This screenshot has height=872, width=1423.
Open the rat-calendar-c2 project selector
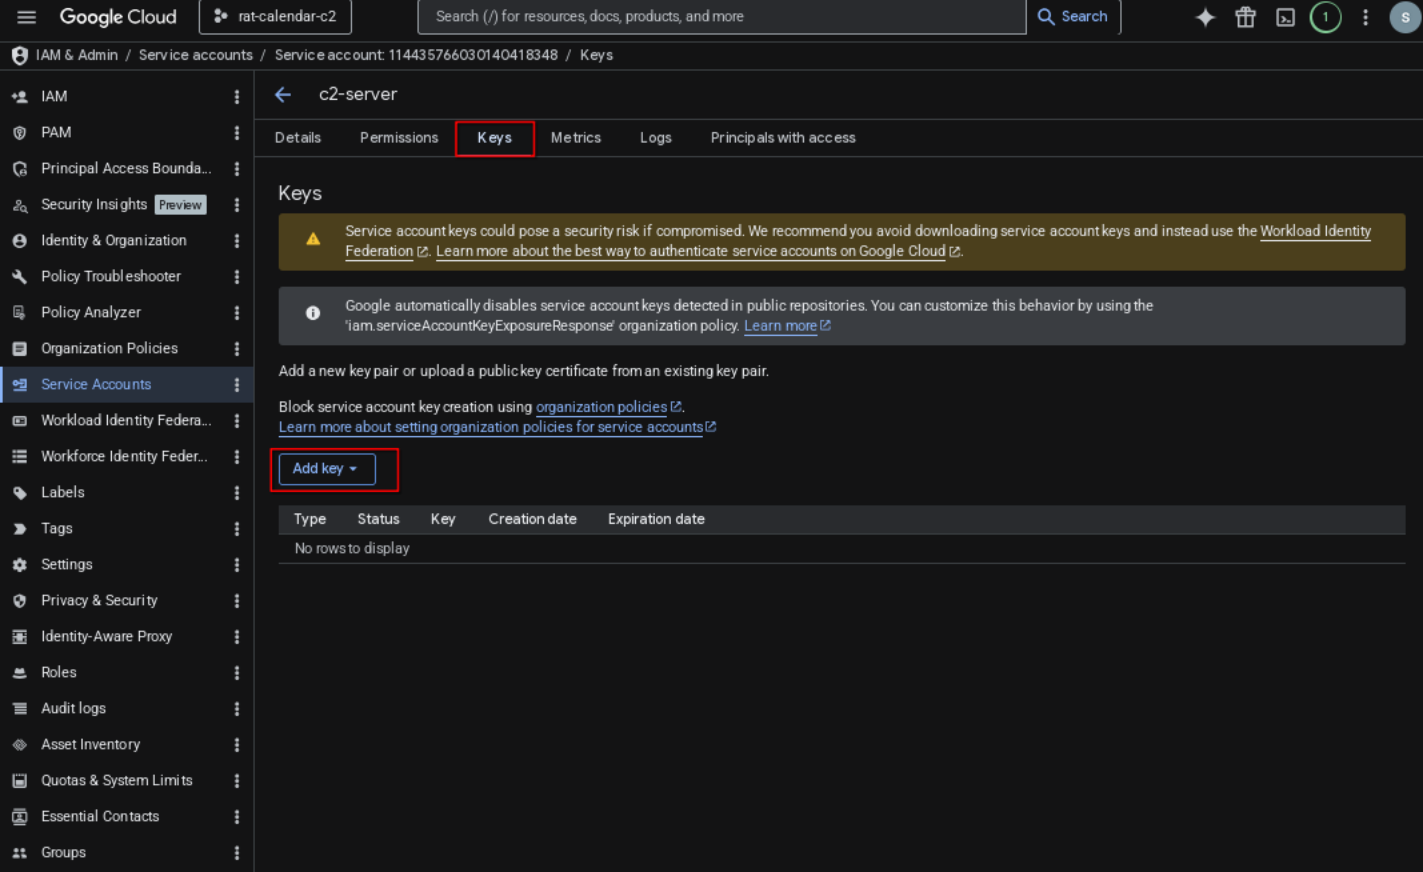[x=275, y=17]
